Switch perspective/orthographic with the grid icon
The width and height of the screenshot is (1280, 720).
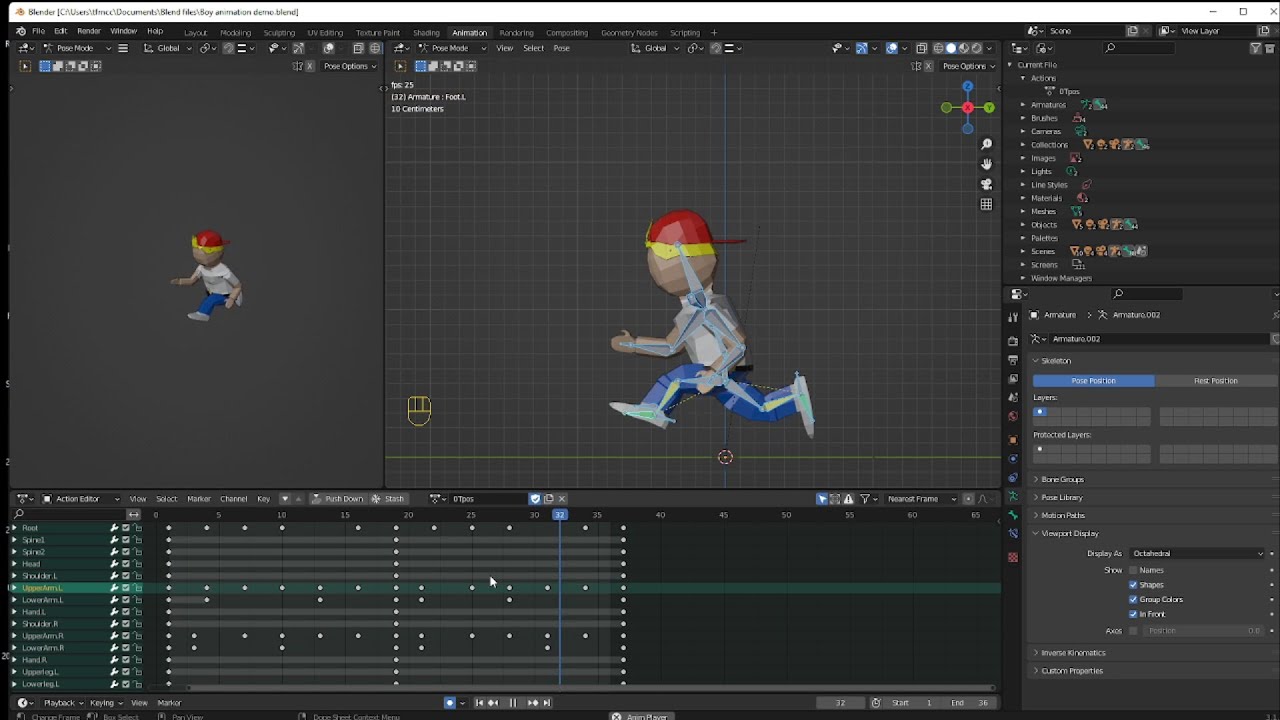[986, 204]
